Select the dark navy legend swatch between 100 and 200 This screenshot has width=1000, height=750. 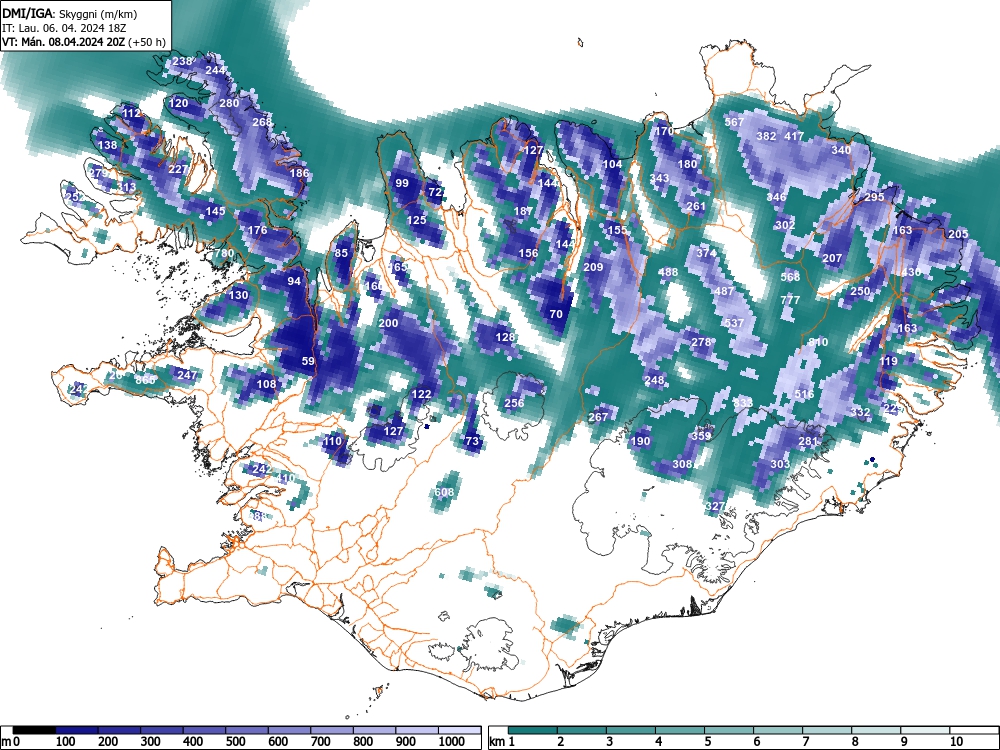[77, 730]
